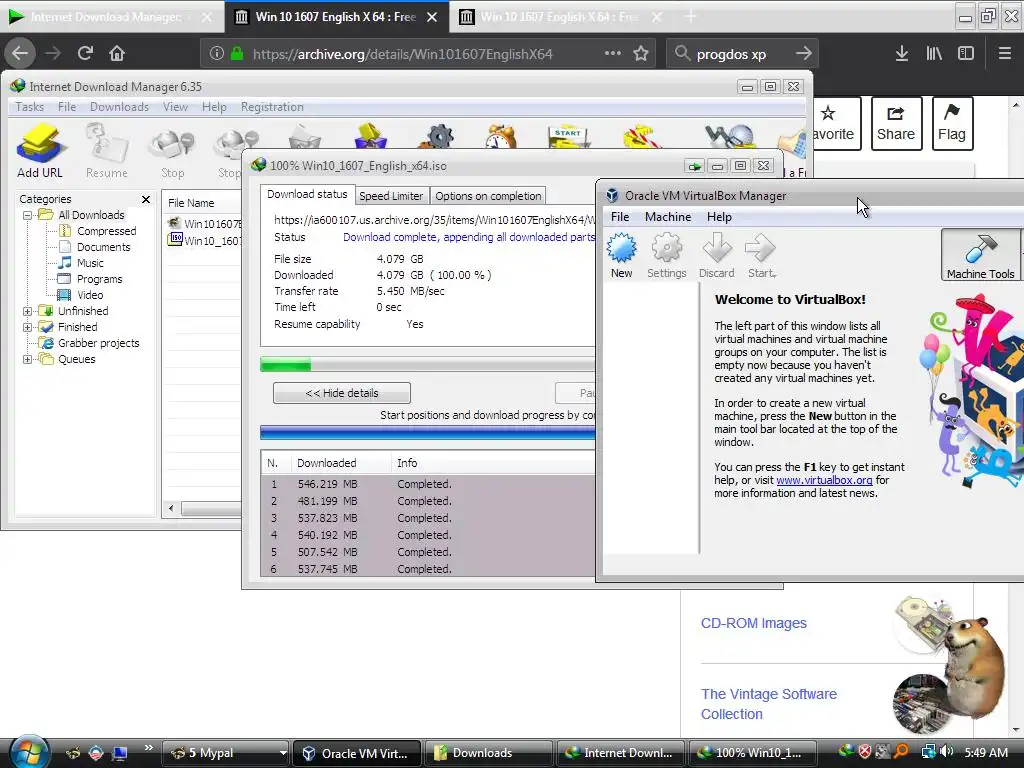Image resolution: width=1024 pixels, height=768 pixels.
Task: Open VirtualBox Machine menu
Action: pos(667,217)
